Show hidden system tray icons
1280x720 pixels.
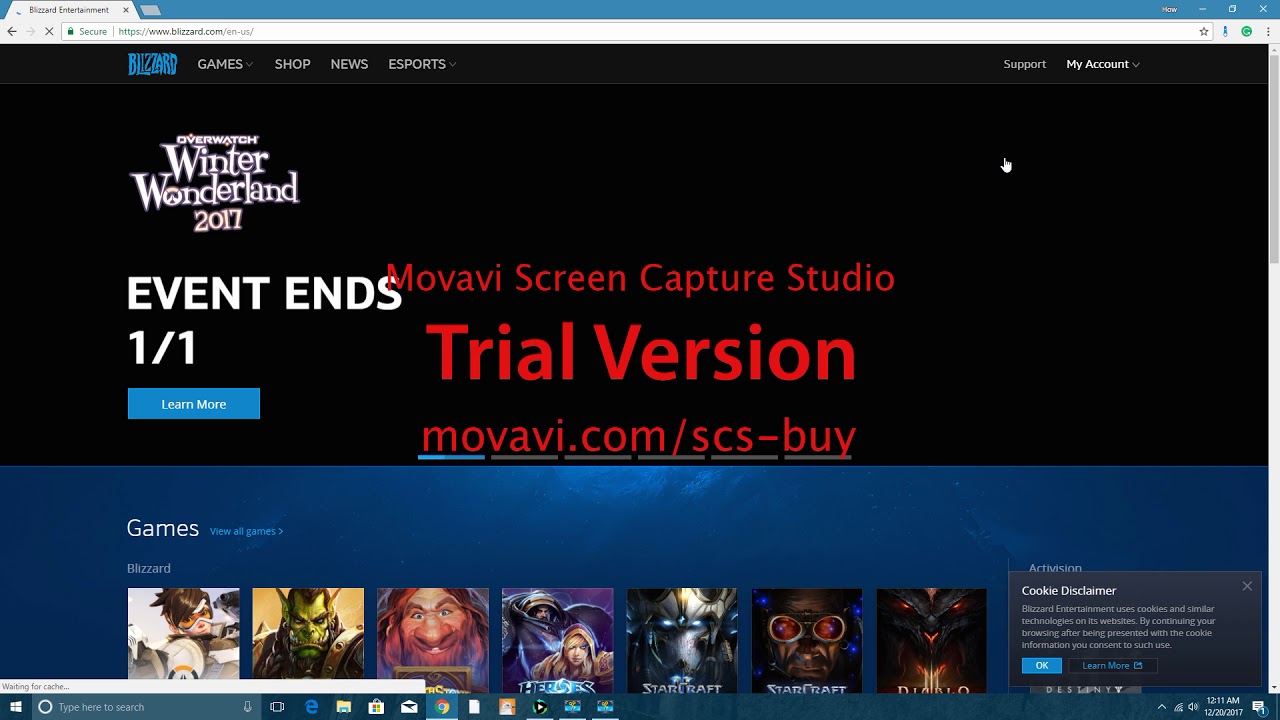tap(1161, 707)
